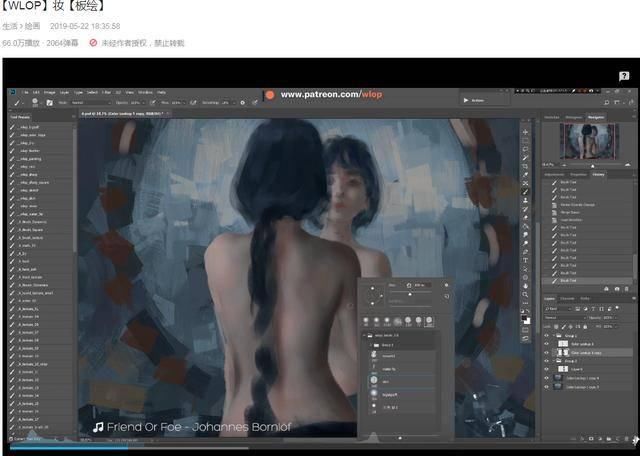The image size is (640, 456).
Task: Toggle visibility of the bottom layer
Action: 547,387
